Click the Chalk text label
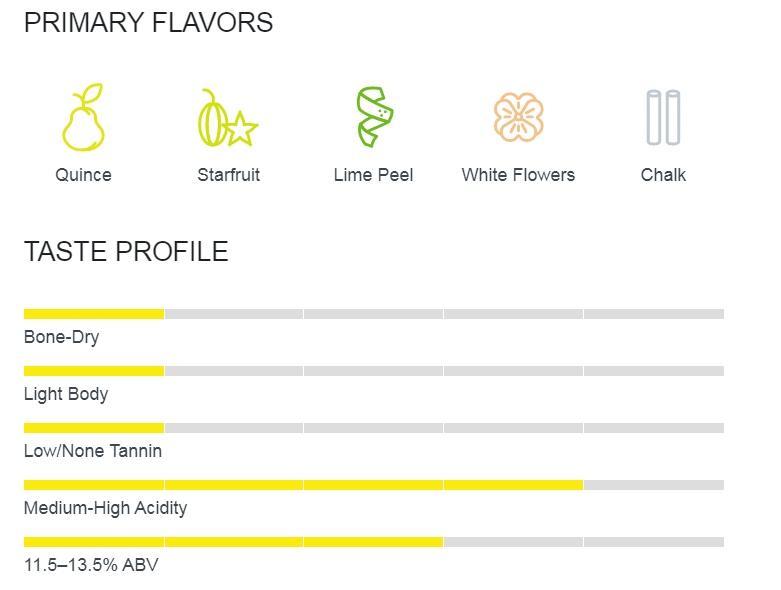This screenshot has width=781, height=590. click(x=663, y=175)
